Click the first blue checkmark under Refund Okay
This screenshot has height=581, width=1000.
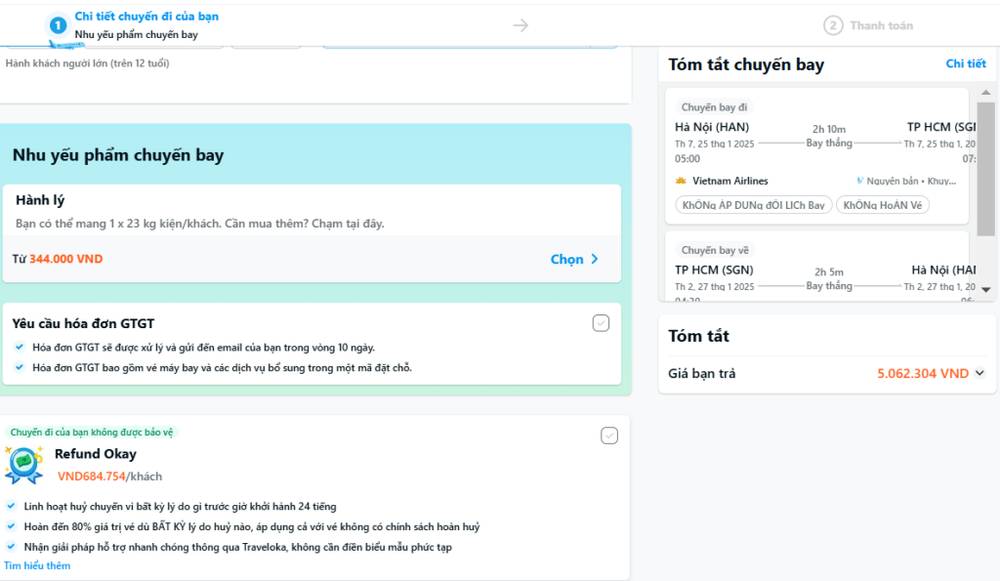tap(10, 506)
